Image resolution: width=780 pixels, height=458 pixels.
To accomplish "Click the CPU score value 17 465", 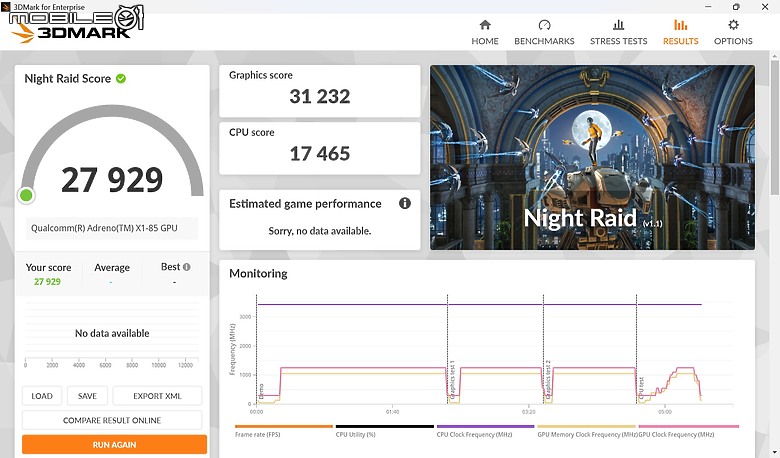I will [x=320, y=154].
